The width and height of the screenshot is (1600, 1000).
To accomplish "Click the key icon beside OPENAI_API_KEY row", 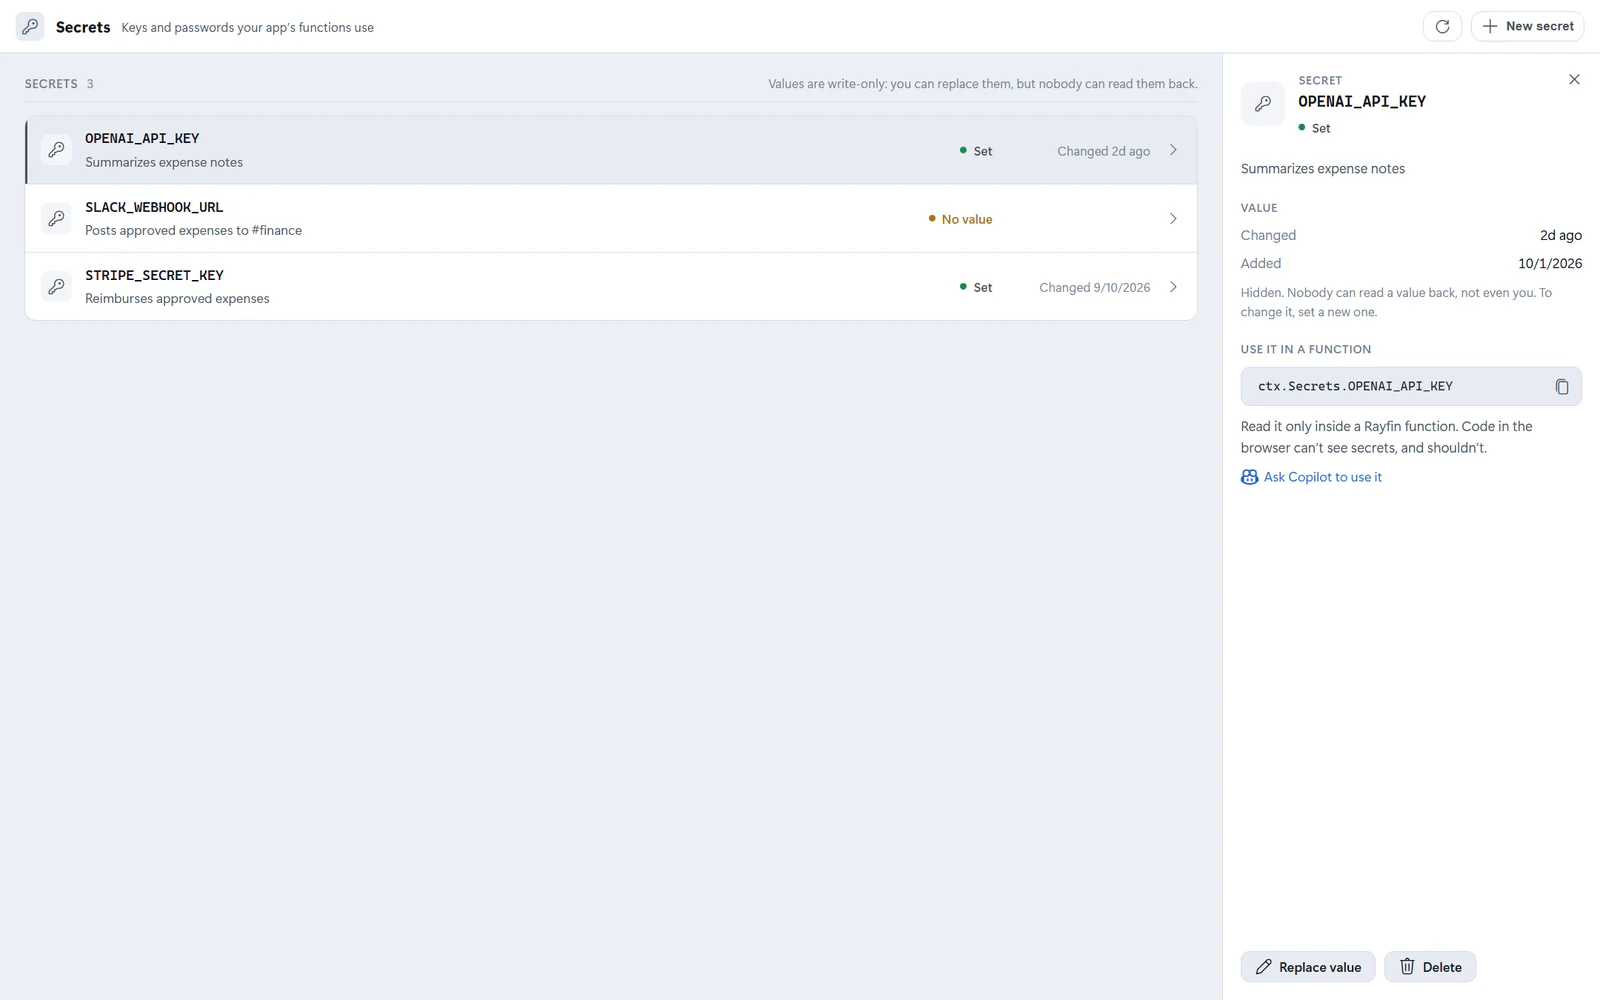I will click(56, 150).
